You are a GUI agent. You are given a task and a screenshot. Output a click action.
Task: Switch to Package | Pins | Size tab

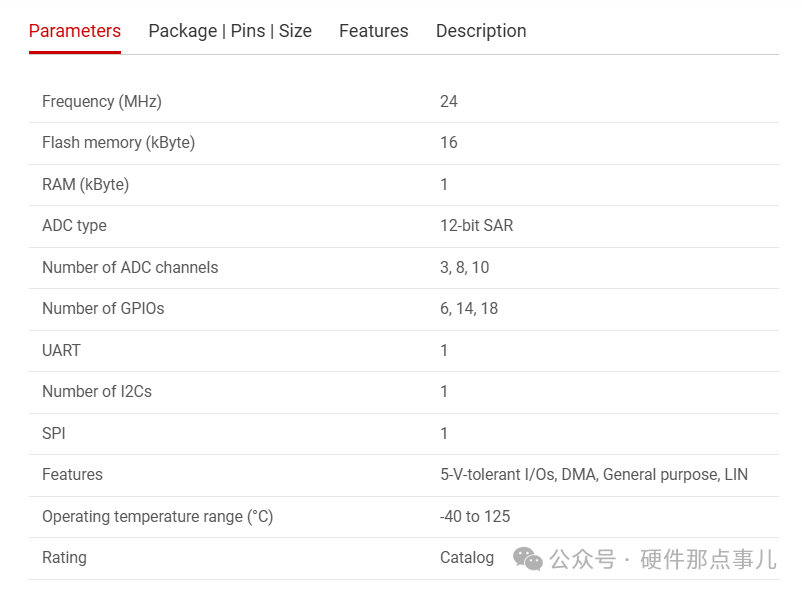point(230,31)
